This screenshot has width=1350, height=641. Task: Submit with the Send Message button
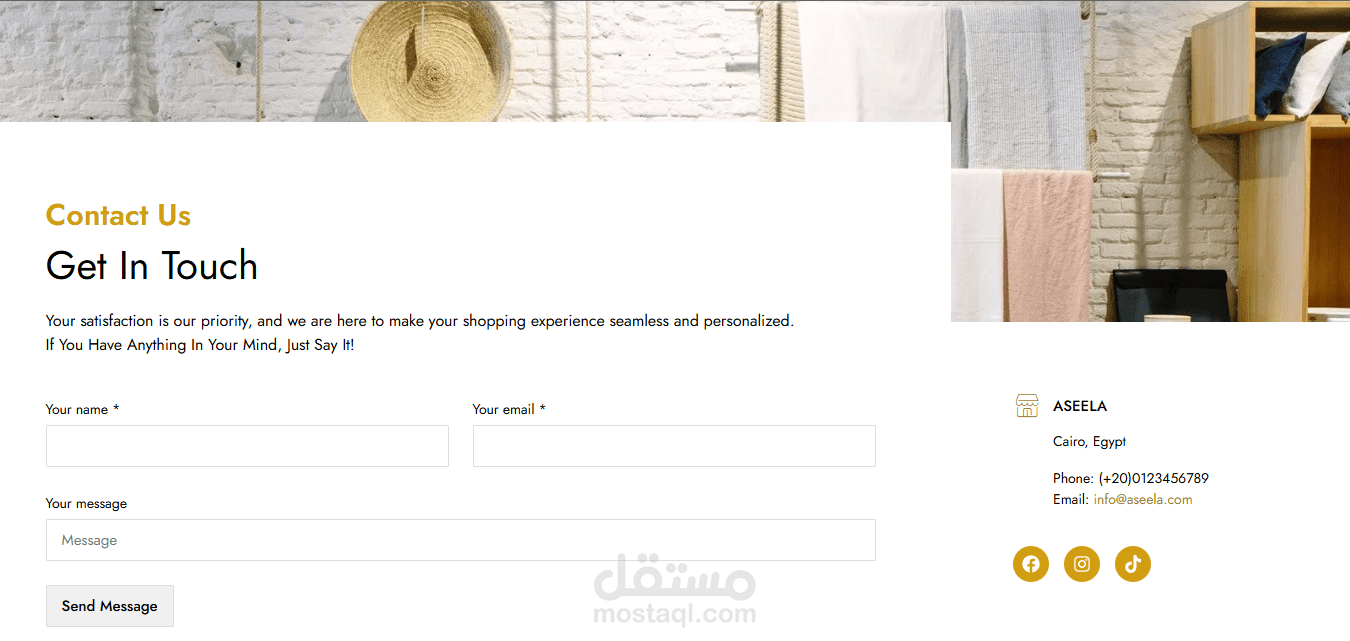coord(110,606)
